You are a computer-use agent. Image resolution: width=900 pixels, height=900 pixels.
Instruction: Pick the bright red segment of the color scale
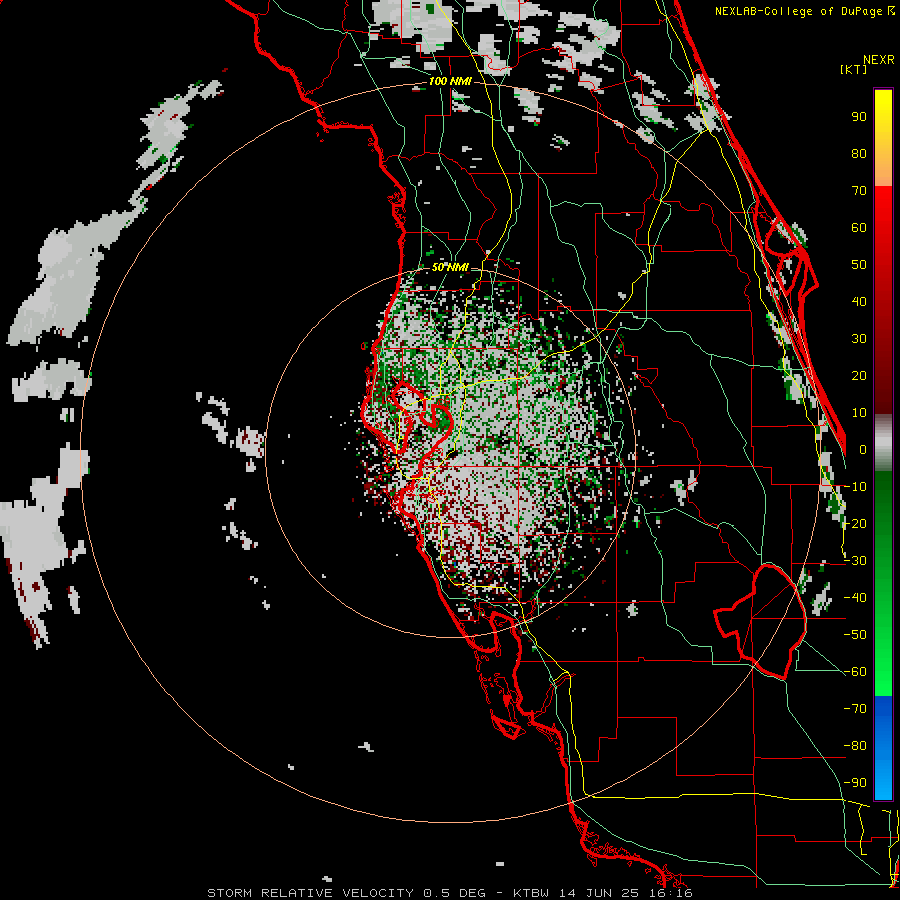coord(883,224)
